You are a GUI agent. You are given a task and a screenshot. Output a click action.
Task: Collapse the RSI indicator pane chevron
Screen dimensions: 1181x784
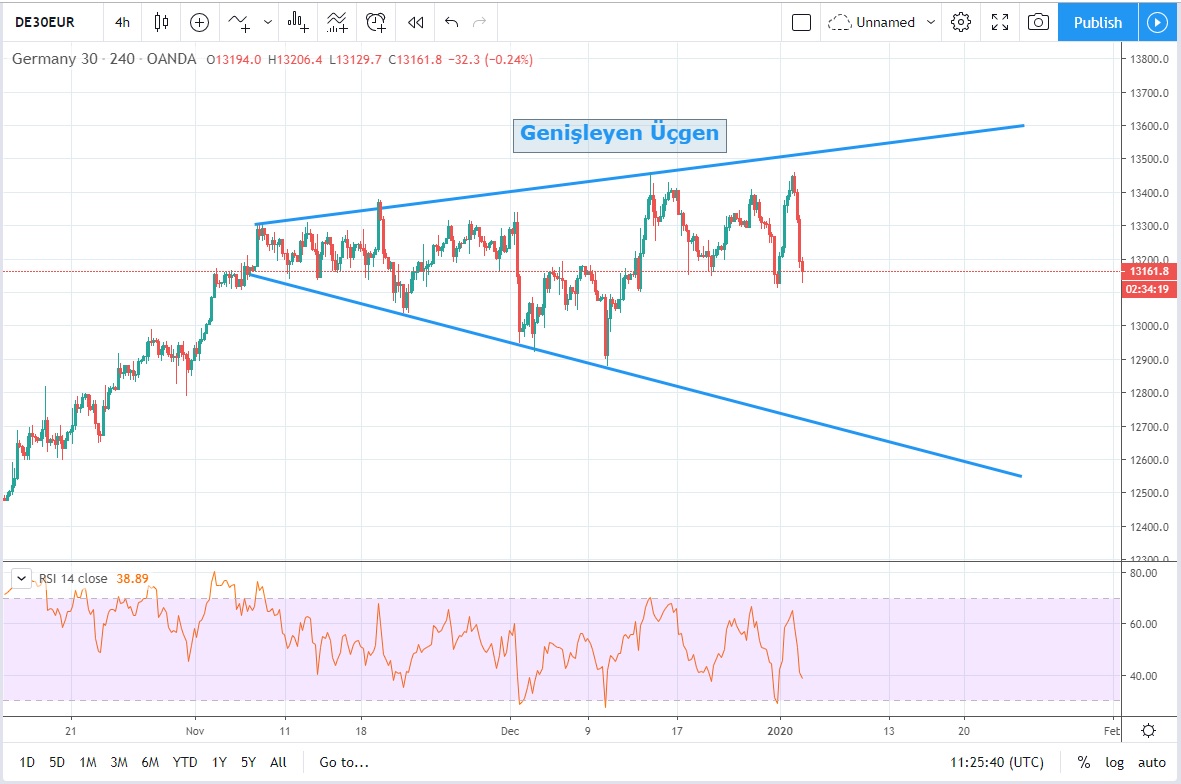(21, 578)
